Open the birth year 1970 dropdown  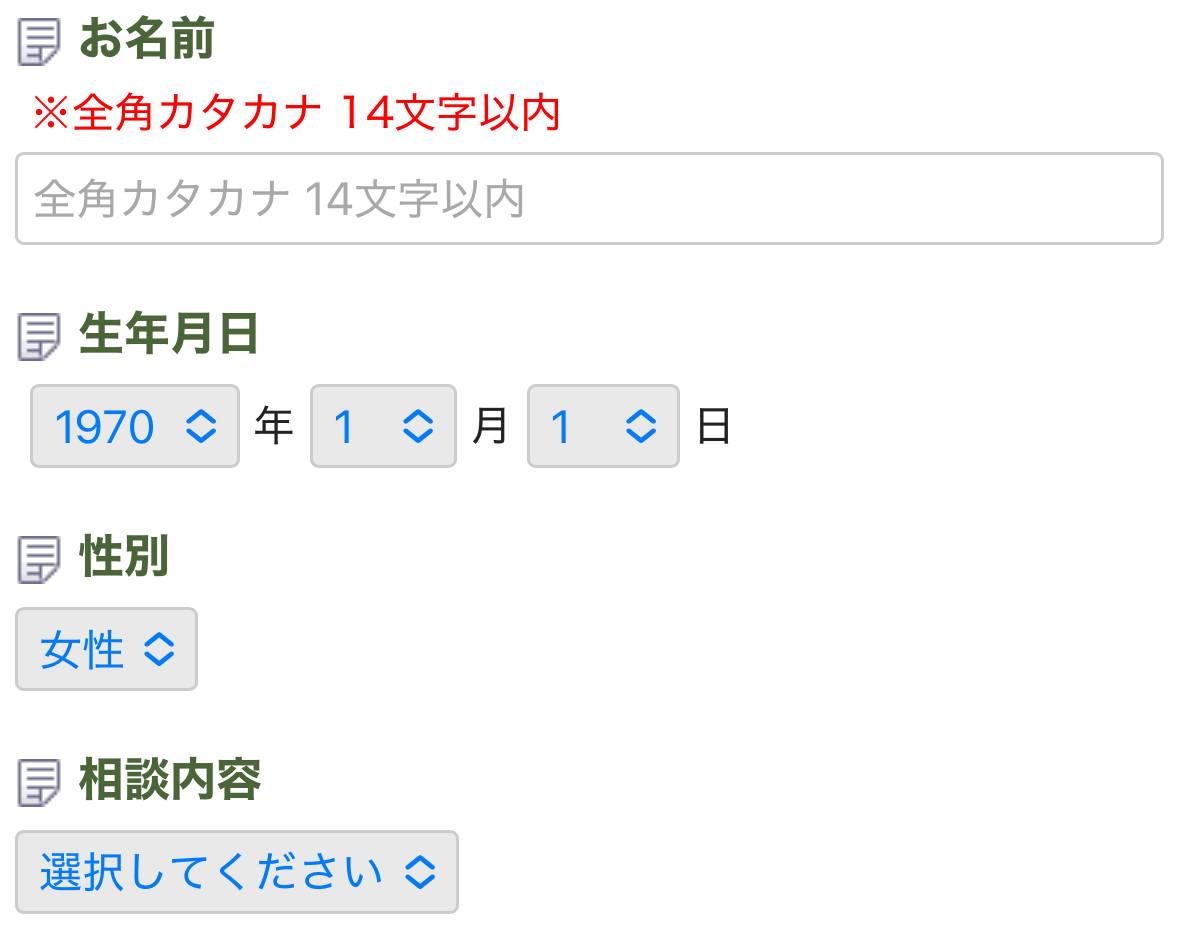tap(135, 426)
